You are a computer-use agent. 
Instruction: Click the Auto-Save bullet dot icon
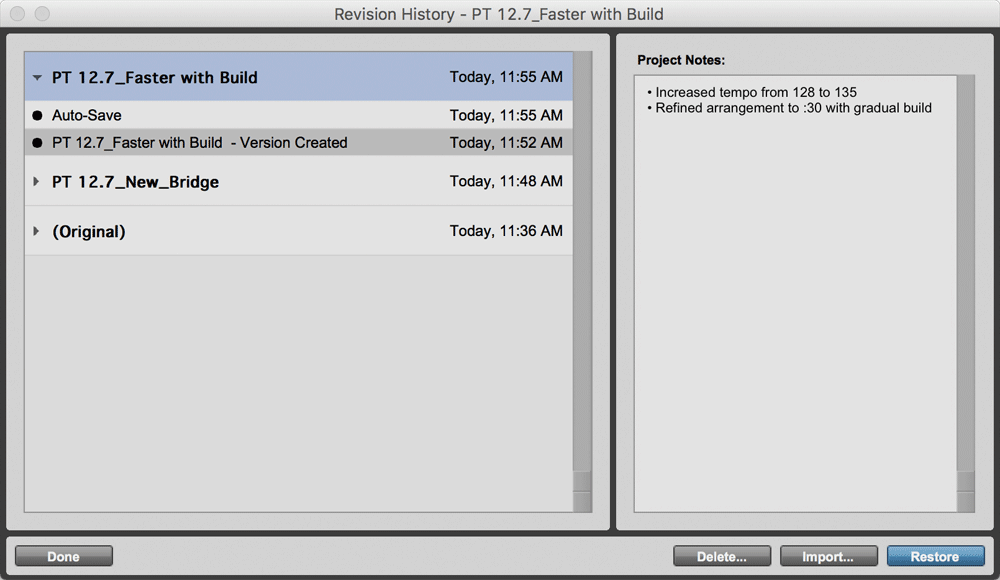[x=37, y=115]
